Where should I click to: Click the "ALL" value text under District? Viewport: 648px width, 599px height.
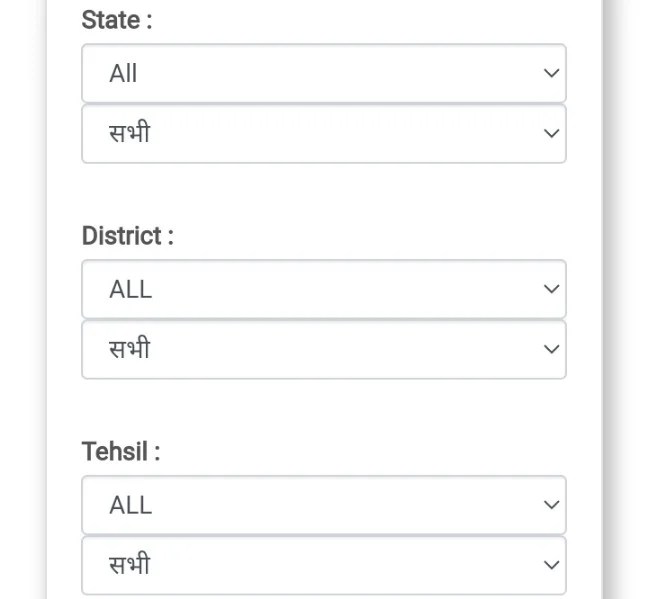[x=130, y=289]
